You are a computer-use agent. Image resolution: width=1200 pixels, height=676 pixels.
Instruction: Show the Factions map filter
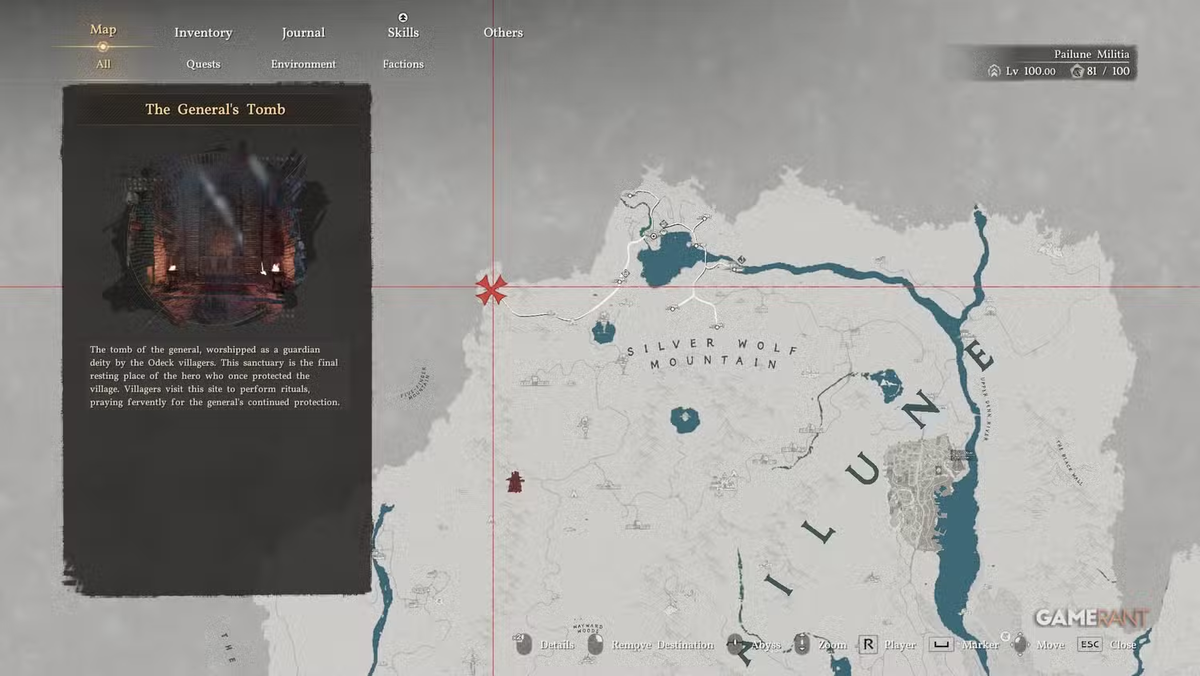point(403,64)
